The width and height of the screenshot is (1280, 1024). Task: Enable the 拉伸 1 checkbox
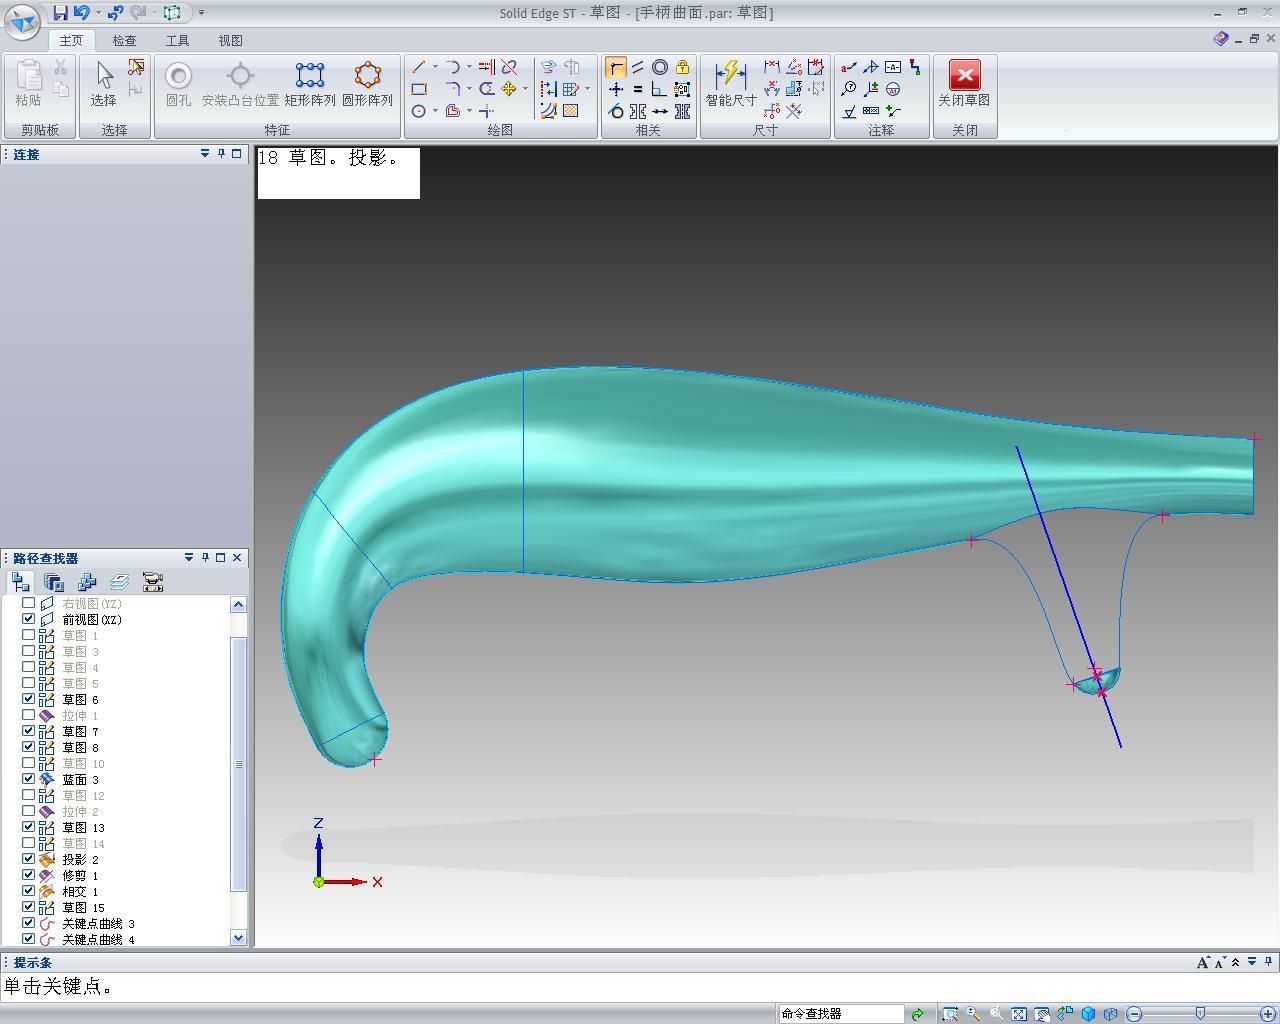29,715
